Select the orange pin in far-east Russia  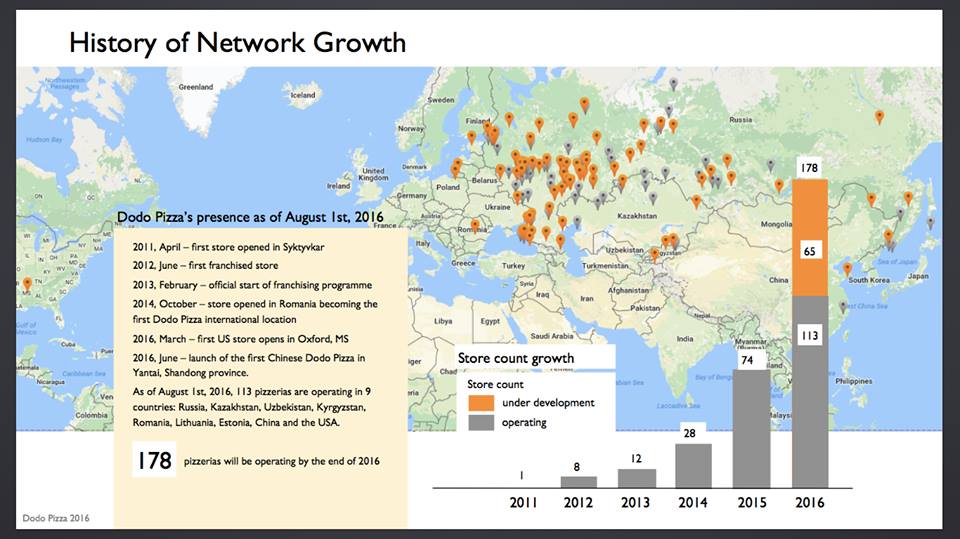click(x=879, y=116)
